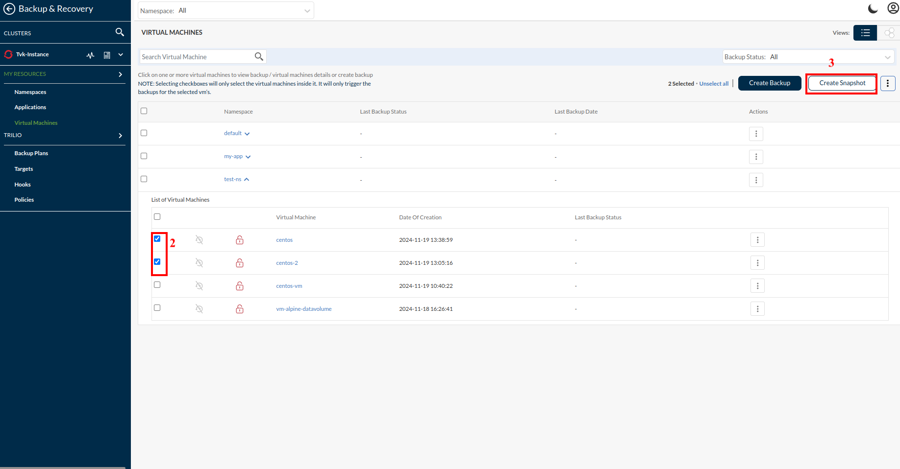
Task: Click the lock icon on the centos-2 row
Action: [239, 263]
